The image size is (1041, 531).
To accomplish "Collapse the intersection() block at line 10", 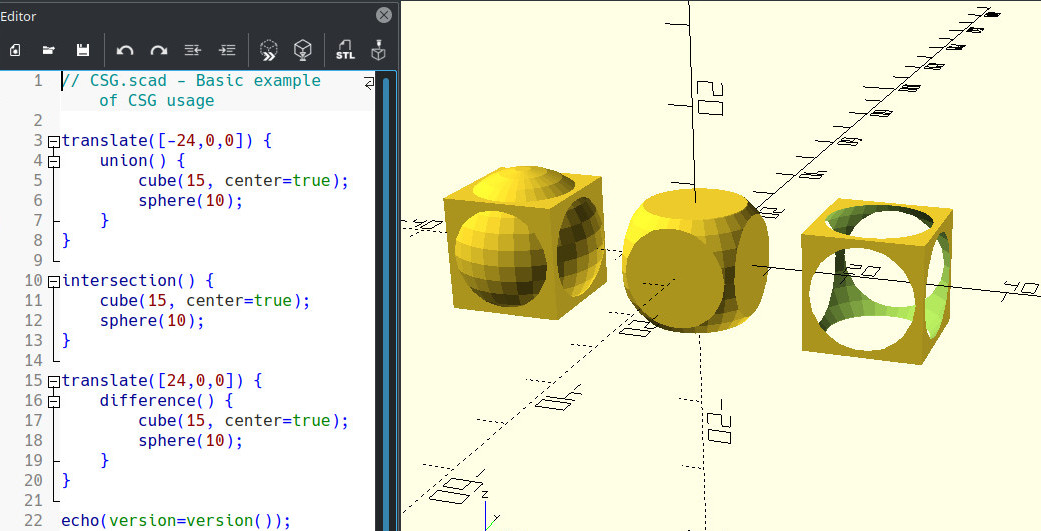I will (54, 281).
